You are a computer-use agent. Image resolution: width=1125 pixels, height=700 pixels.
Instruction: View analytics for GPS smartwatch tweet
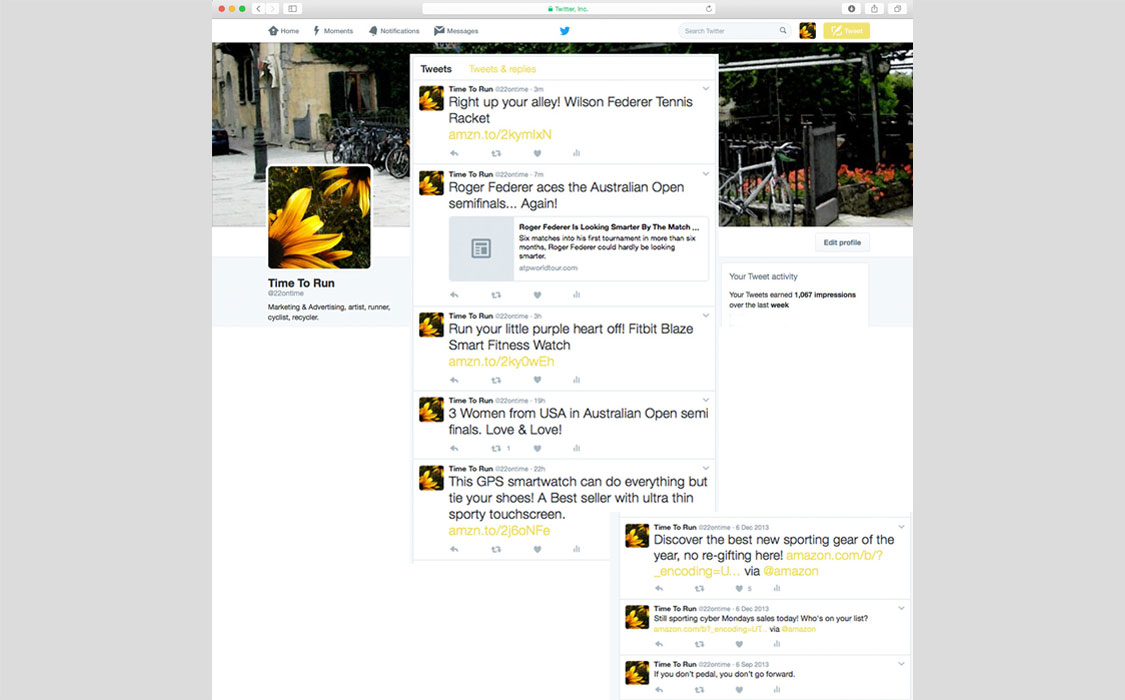576,549
